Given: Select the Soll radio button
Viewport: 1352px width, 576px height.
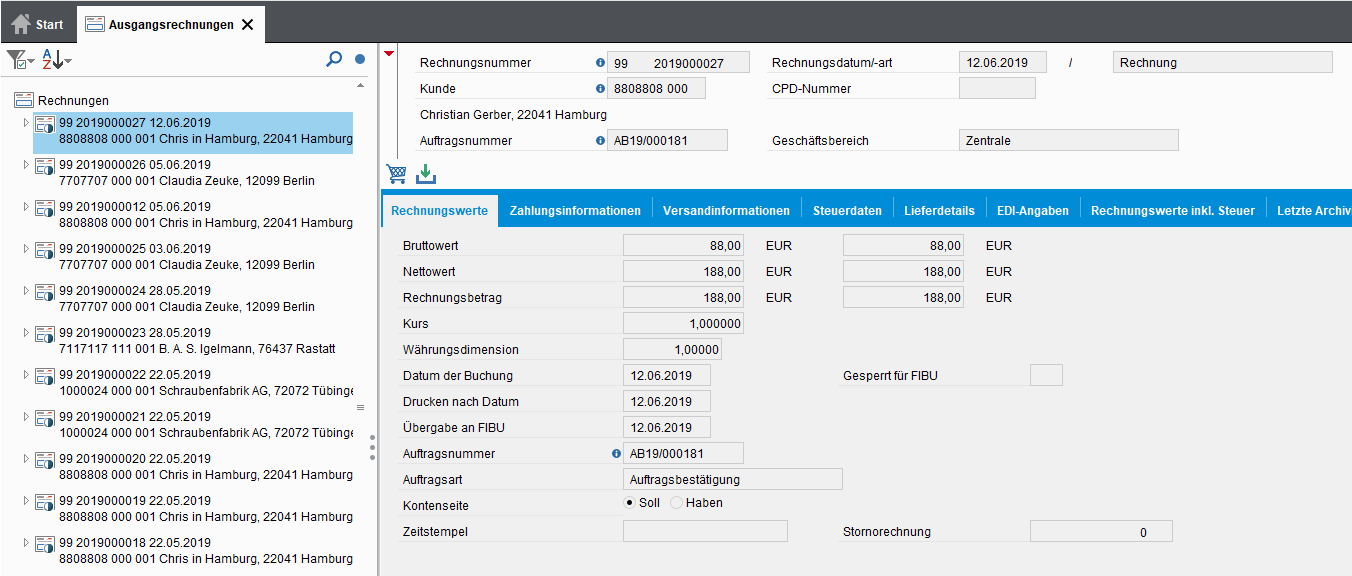Looking at the screenshot, I should pos(630,502).
